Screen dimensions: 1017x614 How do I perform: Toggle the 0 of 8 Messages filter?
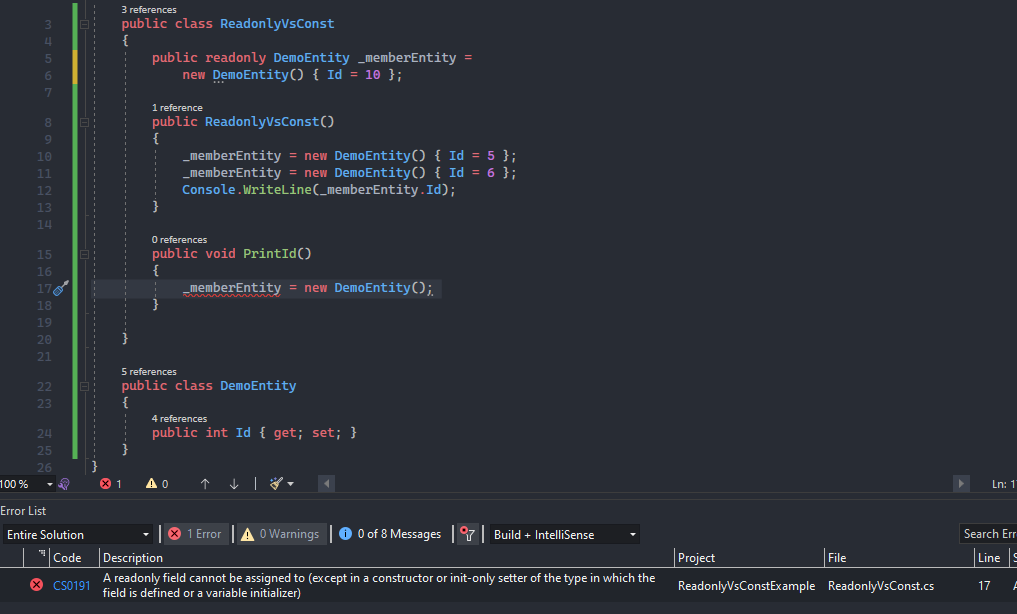[x=389, y=533]
